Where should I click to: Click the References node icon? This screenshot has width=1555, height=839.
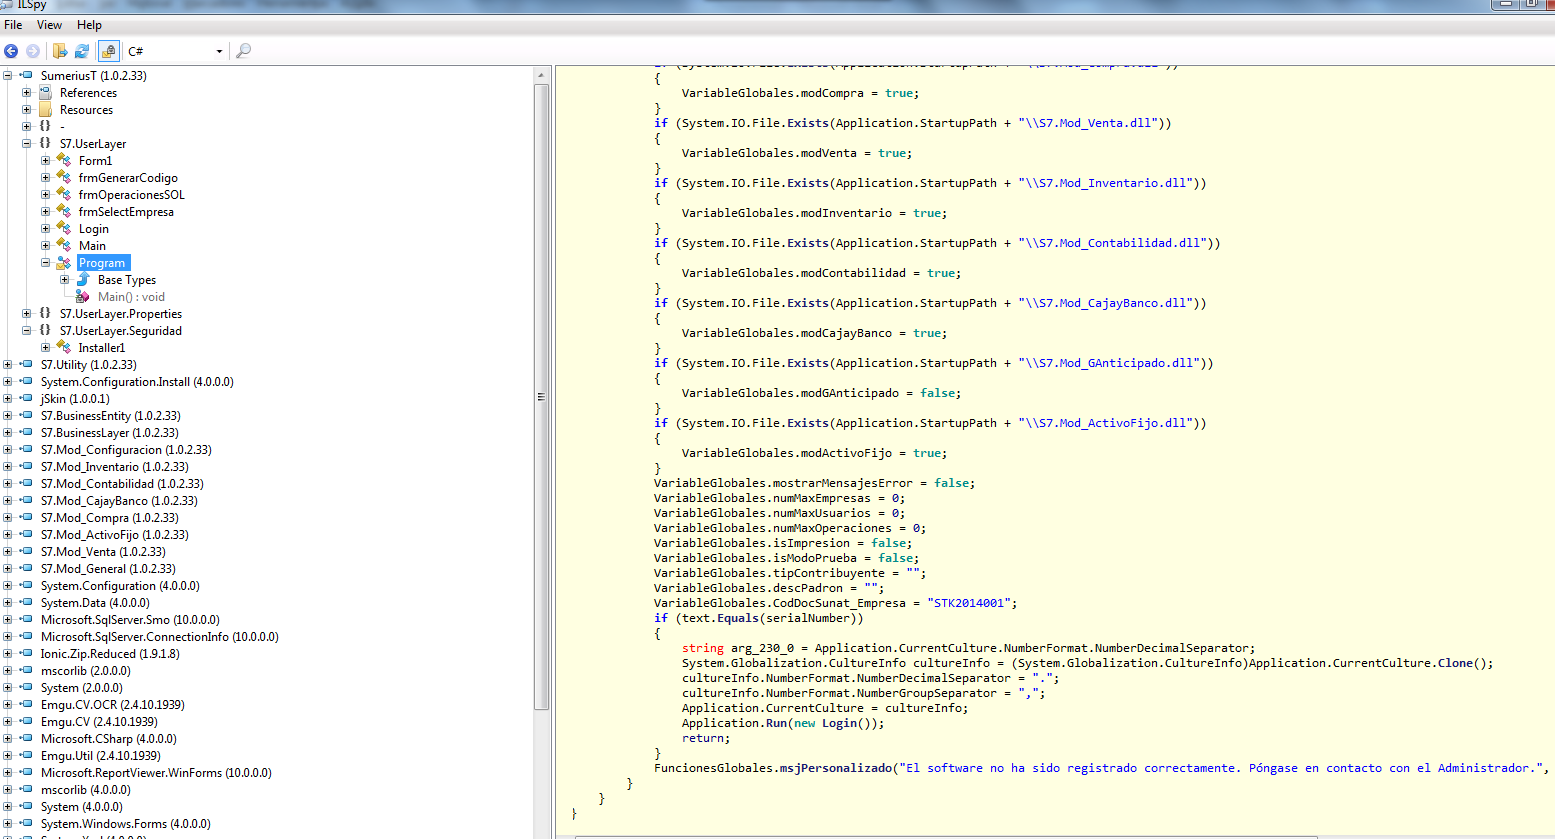click(44, 92)
